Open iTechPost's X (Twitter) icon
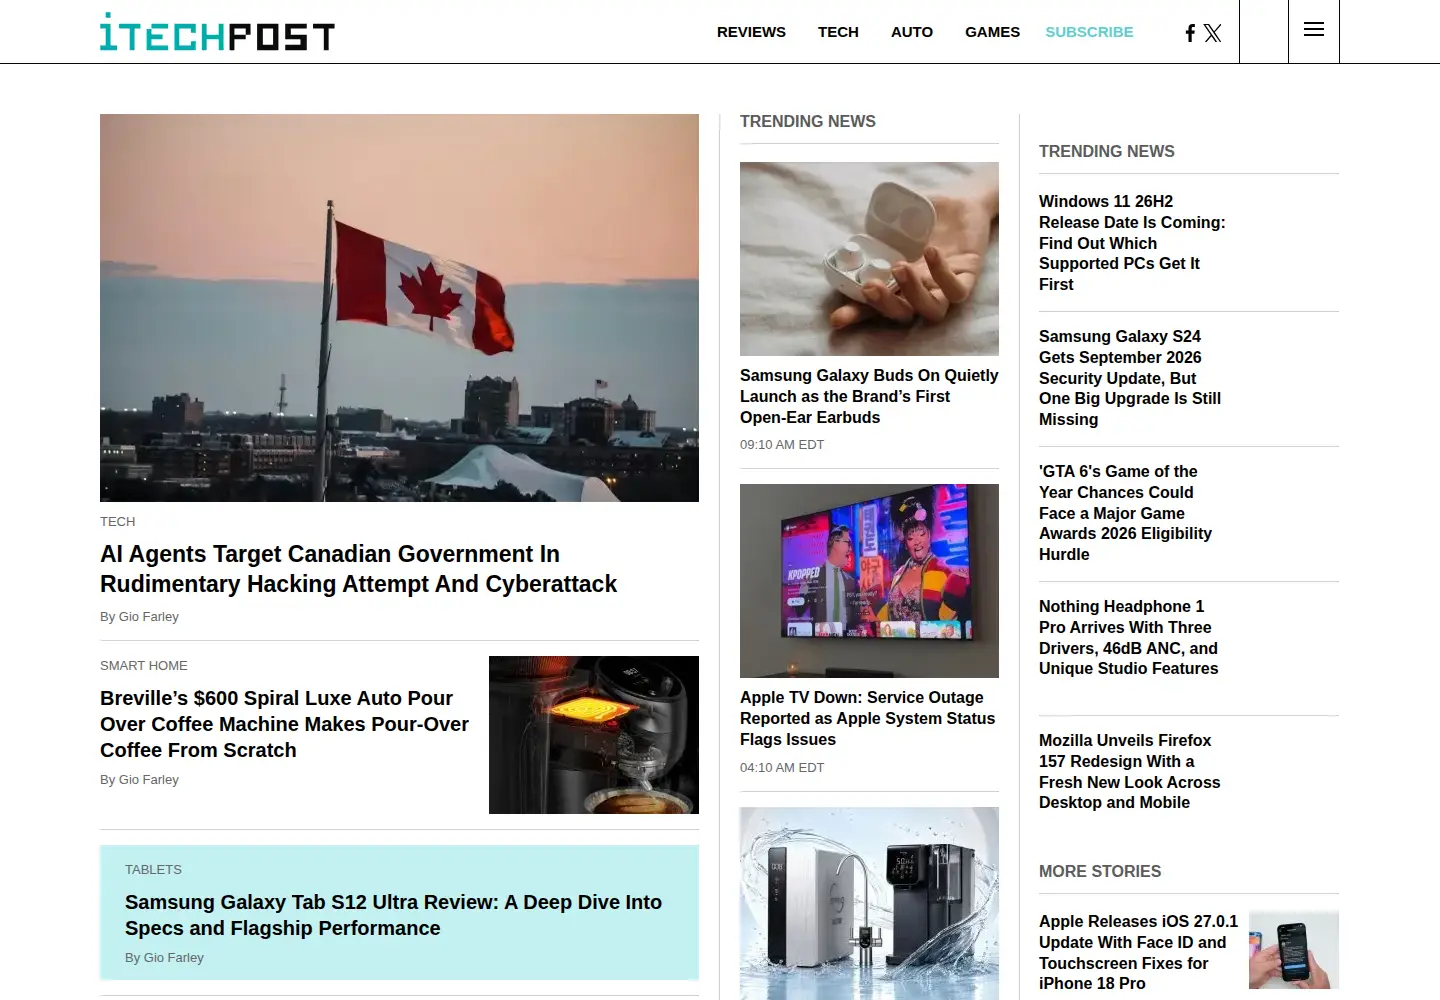 point(1213,33)
